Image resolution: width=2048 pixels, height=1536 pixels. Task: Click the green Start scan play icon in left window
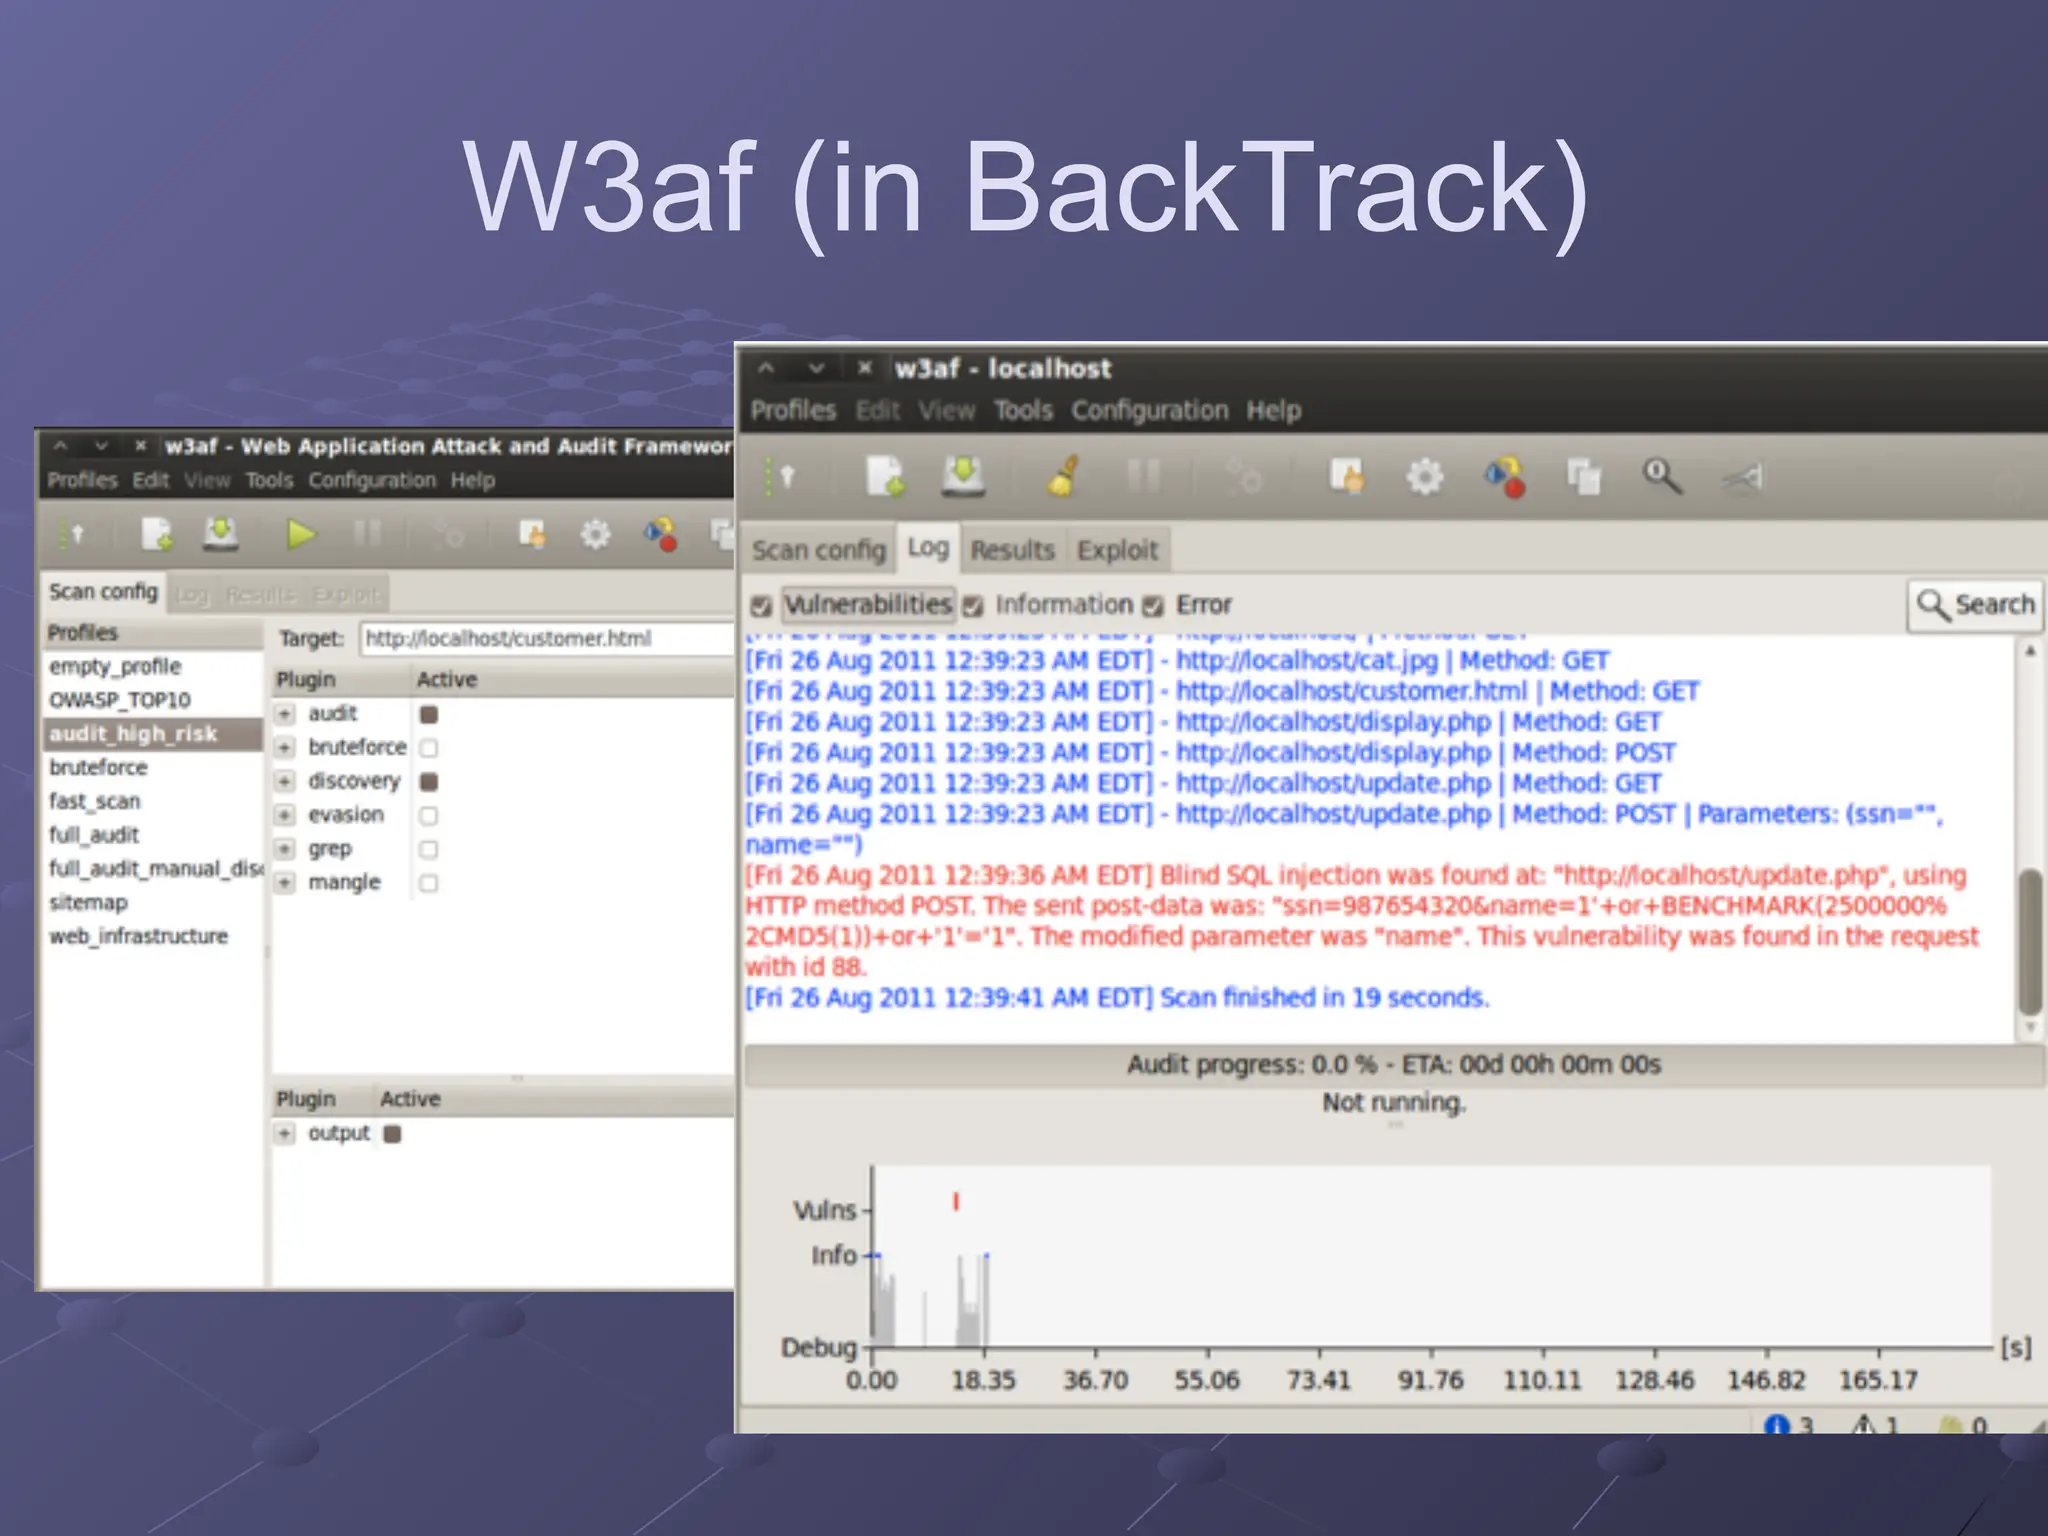click(x=300, y=535)
